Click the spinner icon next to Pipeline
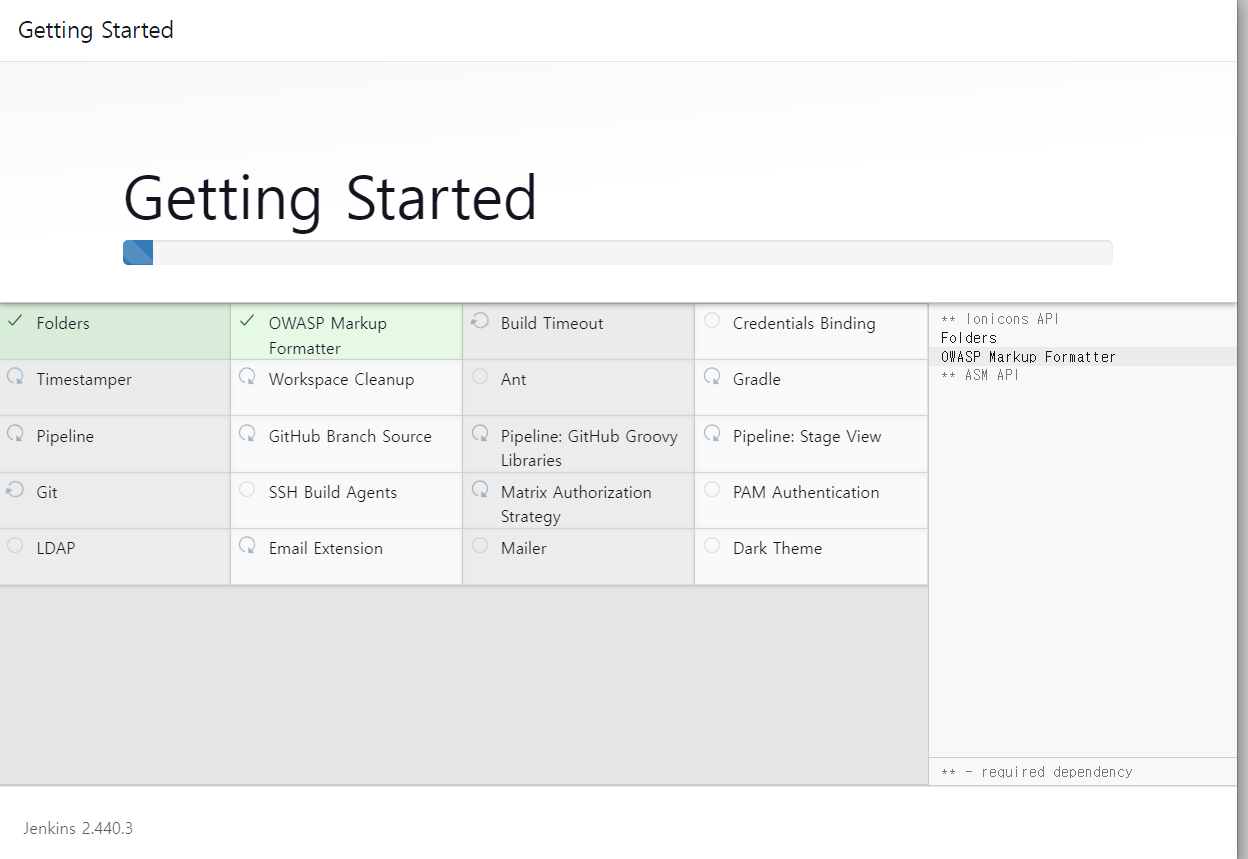The image size is (1248, 859). click(16, 434)
